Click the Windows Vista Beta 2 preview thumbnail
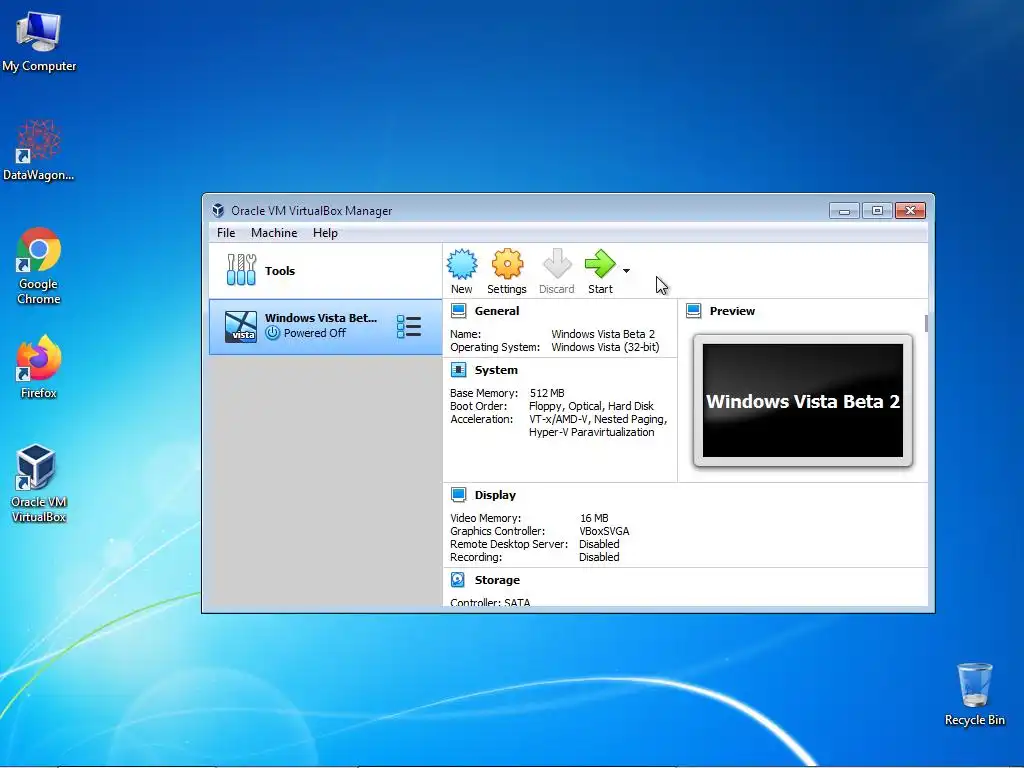Viewport: 1024px width, 768px height. (803, 401)
